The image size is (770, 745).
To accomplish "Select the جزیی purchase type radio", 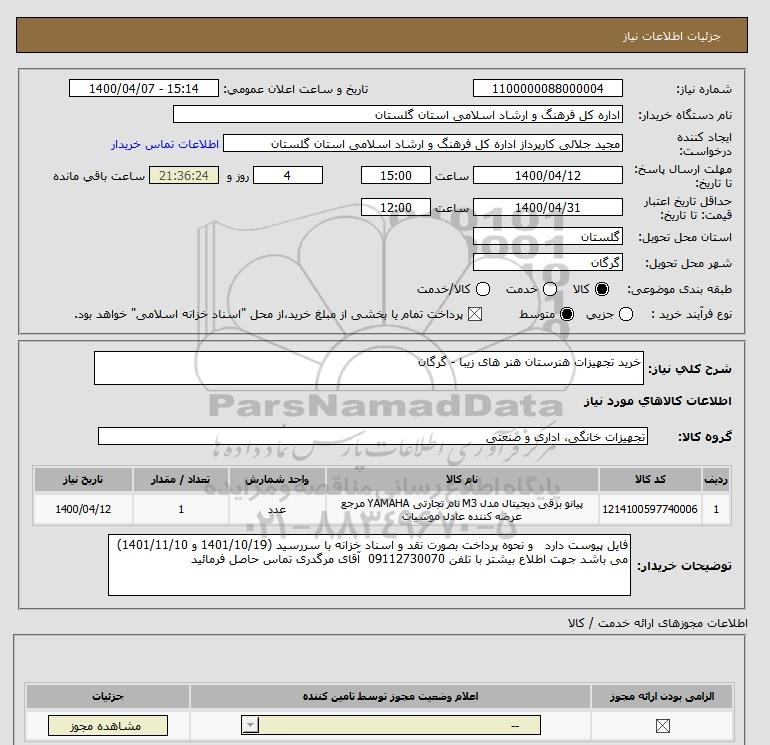I will tap(626, 314).
